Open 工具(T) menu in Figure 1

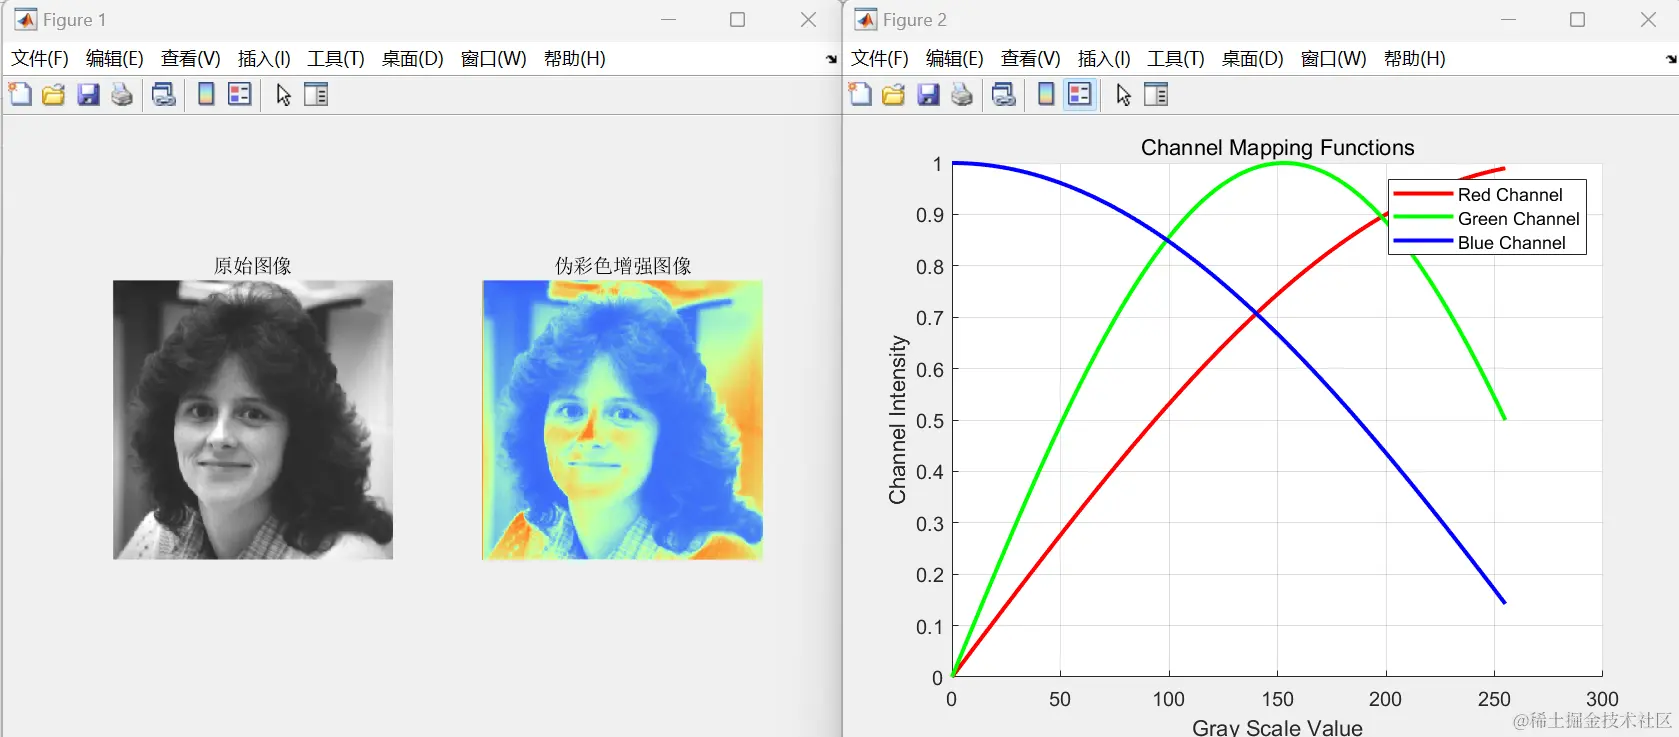click(336, 59)
